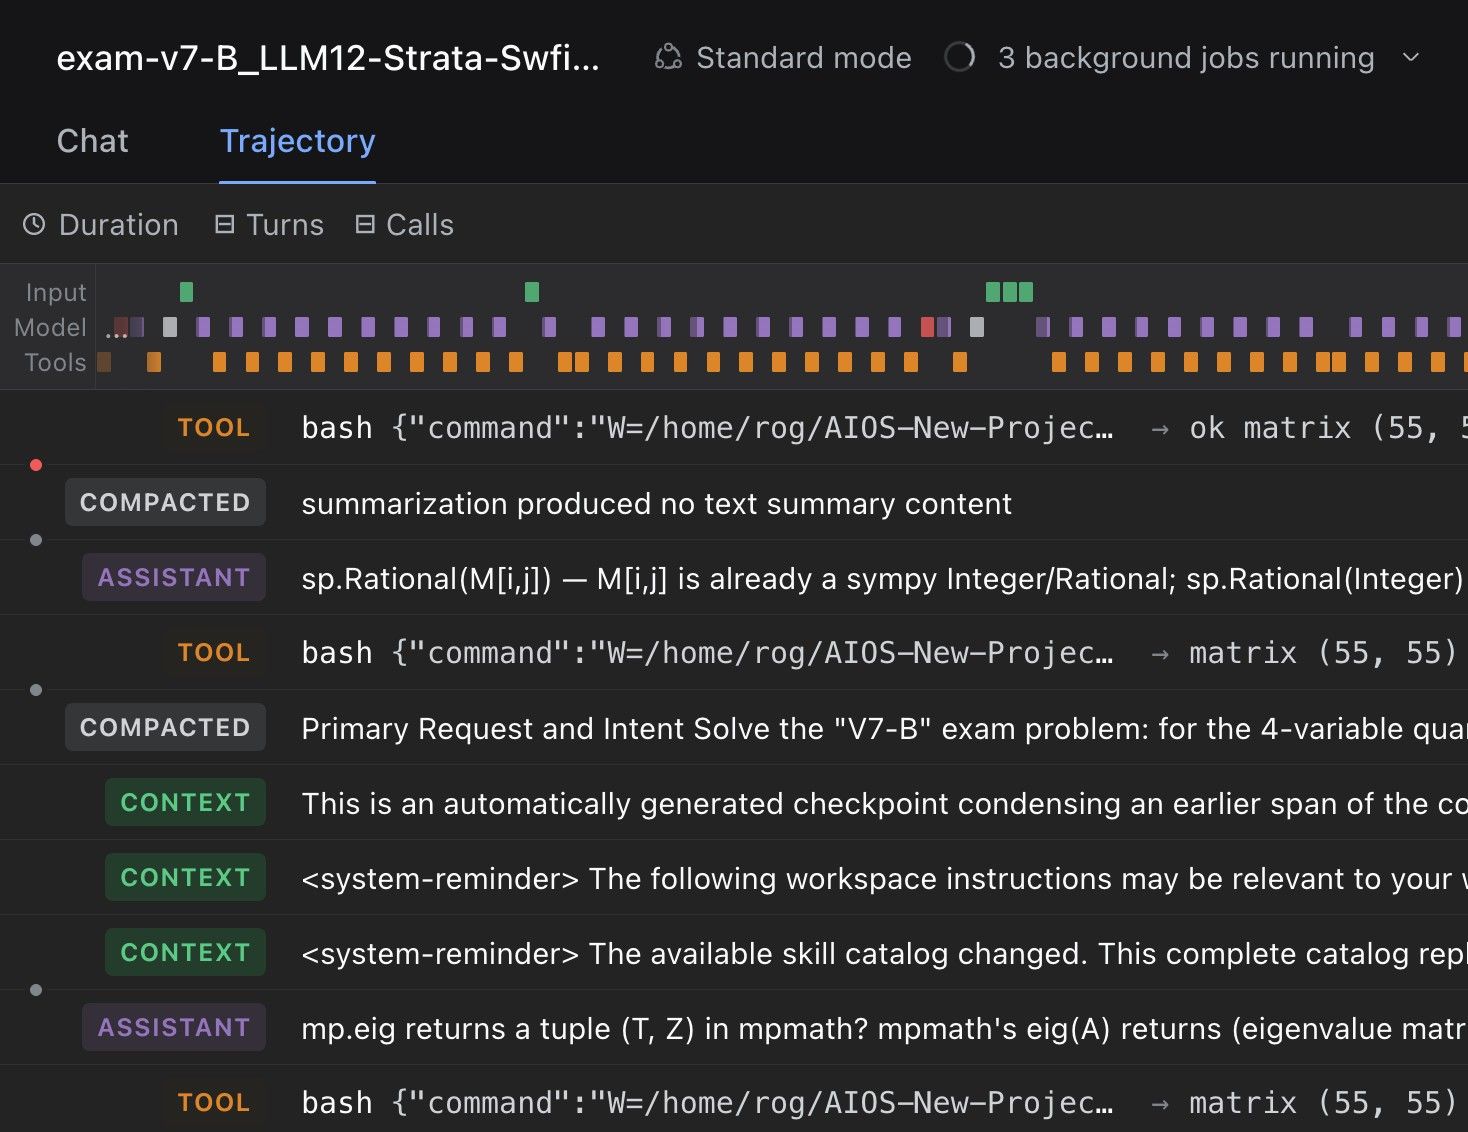The height and width of the screenshot is (1132, 1468).
Task: Select the Trajectory tab
Action: [297, 141]
